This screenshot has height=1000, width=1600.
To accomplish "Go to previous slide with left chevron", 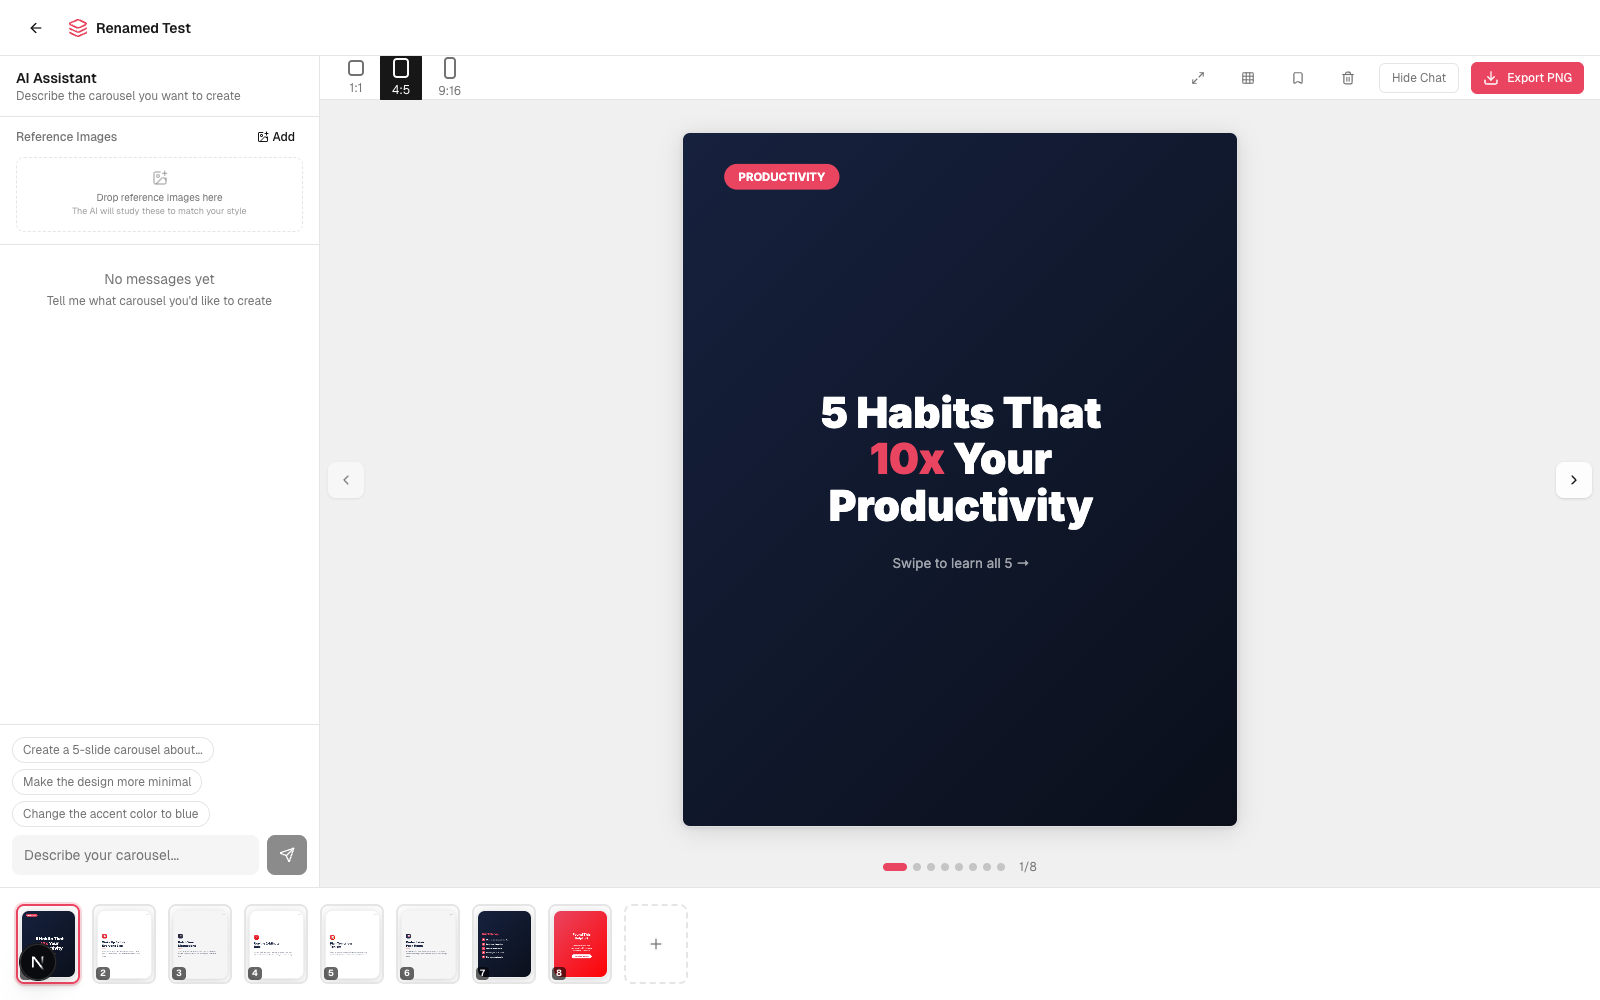I will point(346,480).
